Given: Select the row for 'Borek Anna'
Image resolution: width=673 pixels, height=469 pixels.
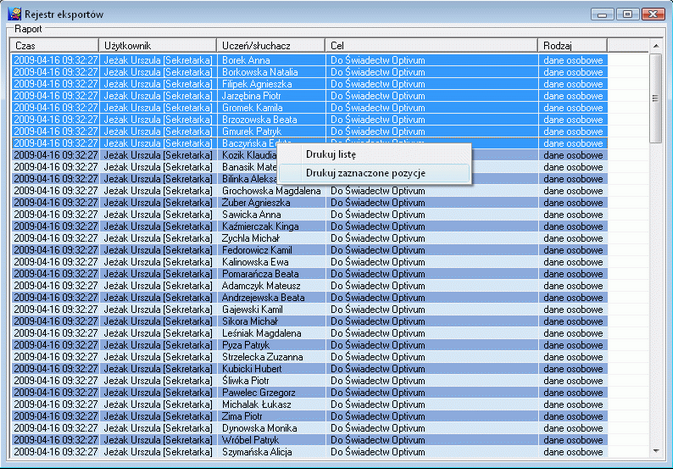Looking at the screenshot, I should (309, 60).
